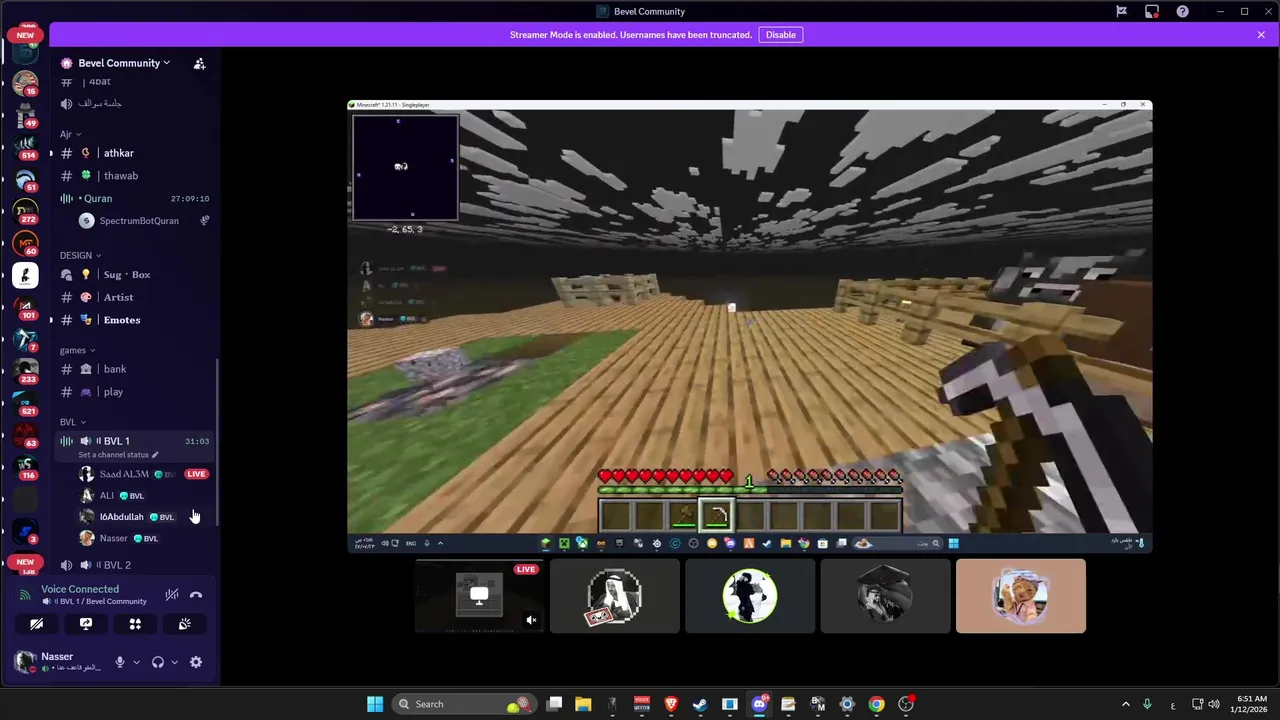This screenshot has height=720, width=1280.
Task: Collapse the games category
Action: pos(77,350)
